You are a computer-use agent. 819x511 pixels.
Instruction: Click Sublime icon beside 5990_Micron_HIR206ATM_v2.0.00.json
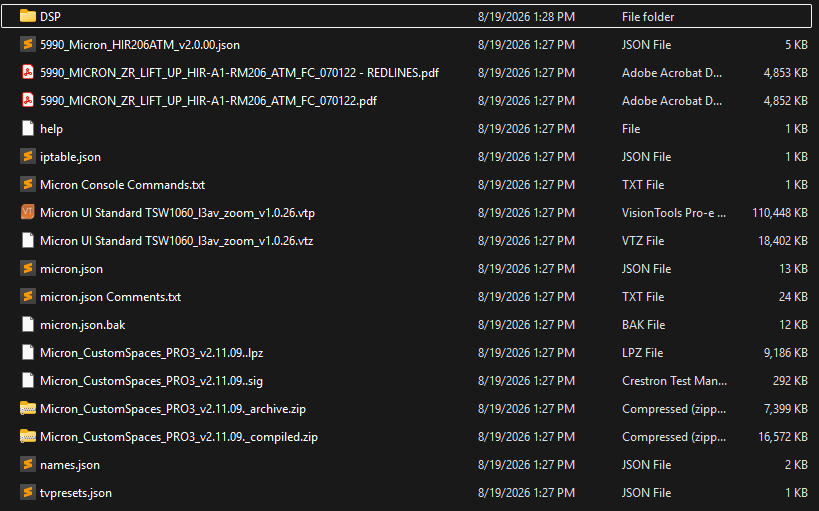(28, 44)
